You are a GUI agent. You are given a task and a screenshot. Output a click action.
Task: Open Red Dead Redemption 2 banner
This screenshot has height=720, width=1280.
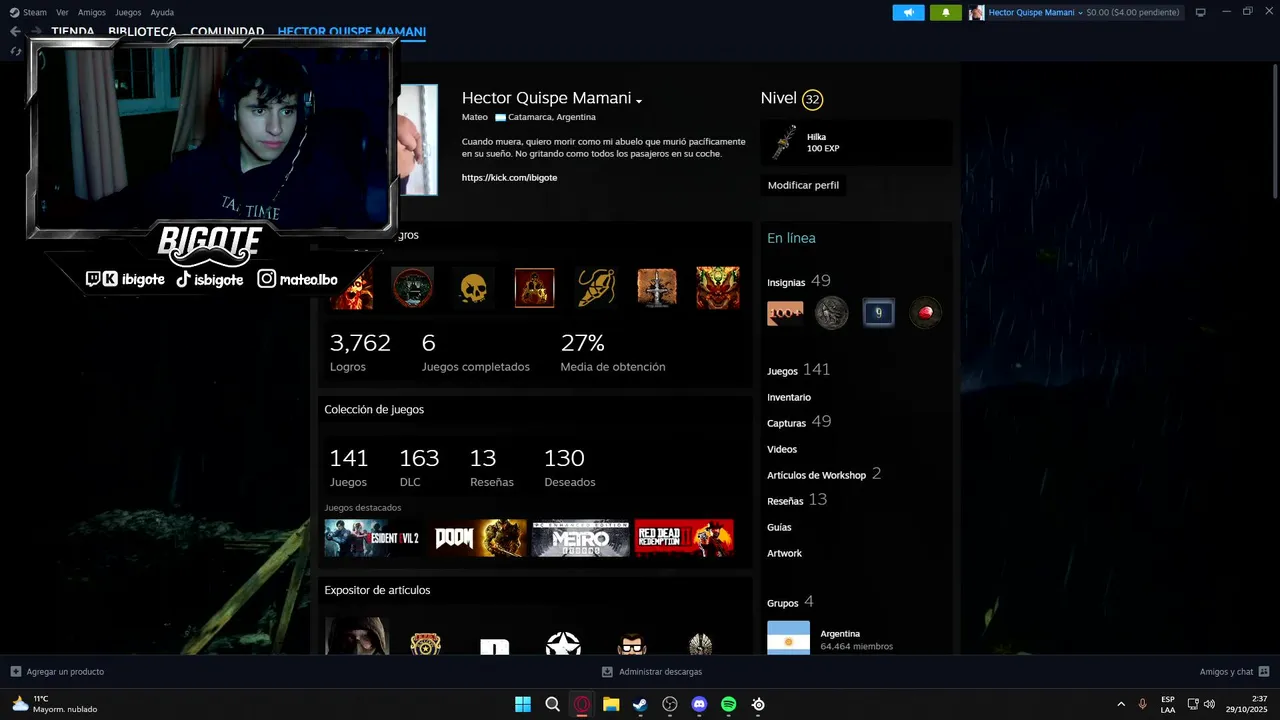(x=684, y=538)
